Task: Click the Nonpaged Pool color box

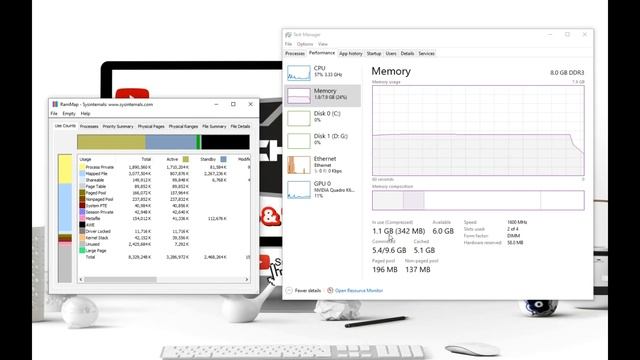Action: click(82, 199)
